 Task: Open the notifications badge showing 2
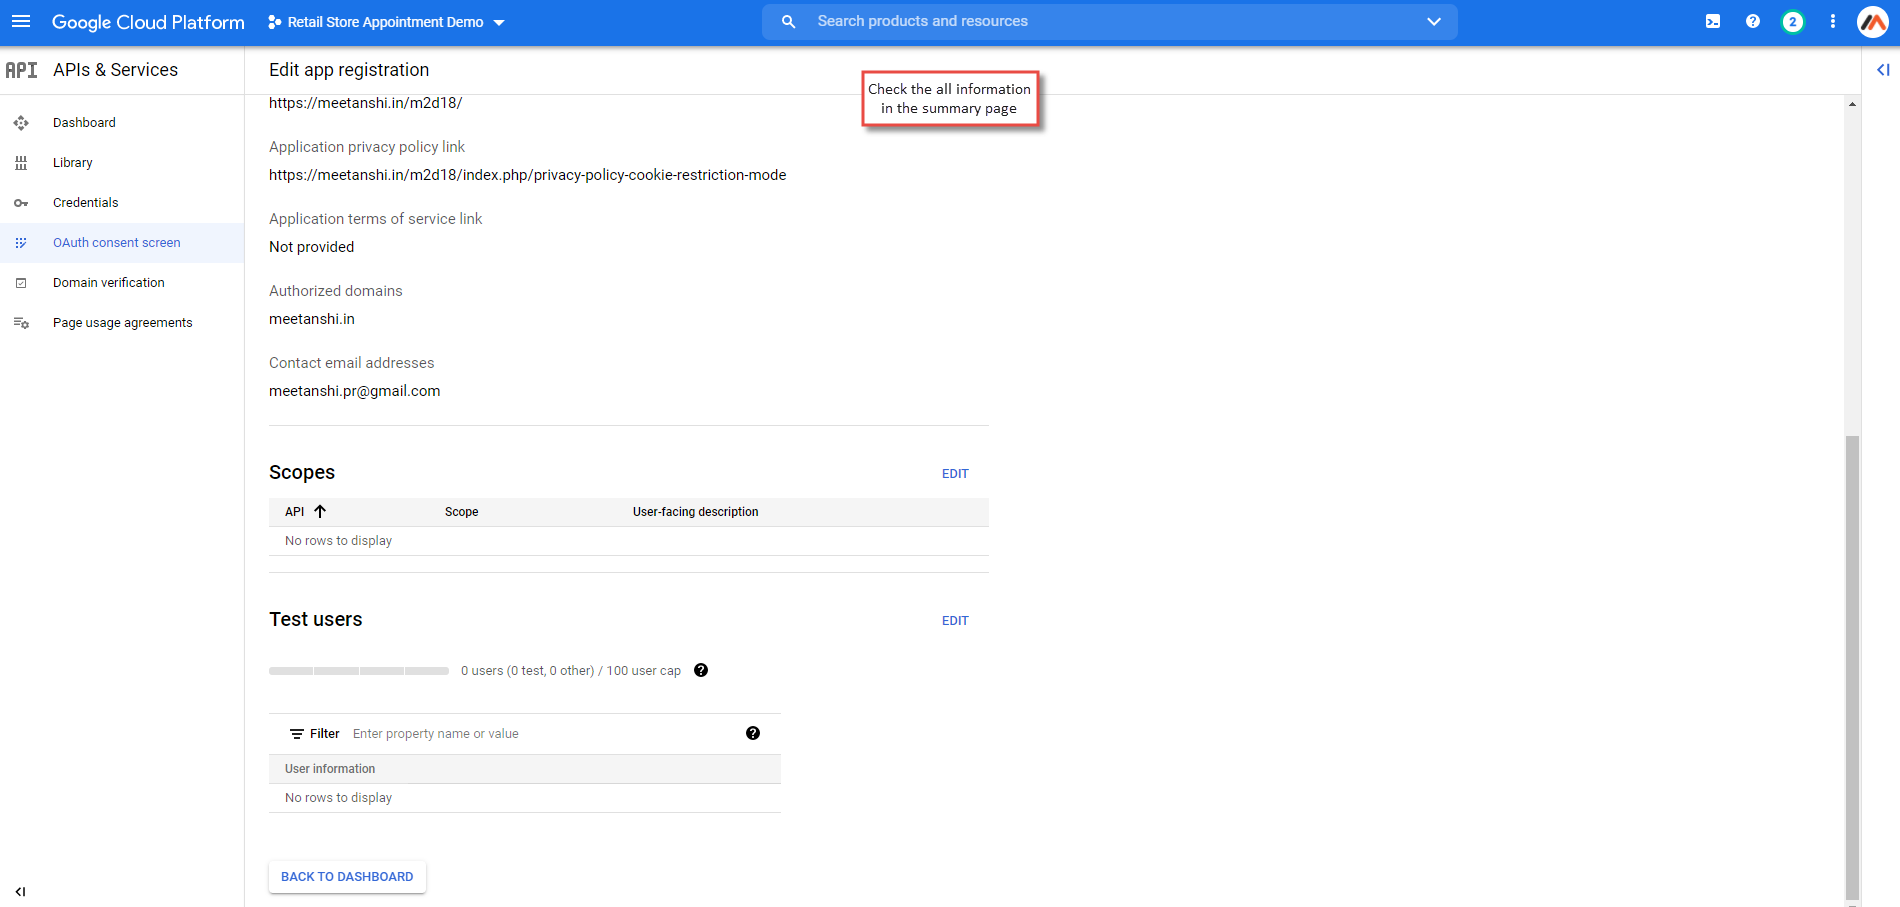pos(1793,21)
